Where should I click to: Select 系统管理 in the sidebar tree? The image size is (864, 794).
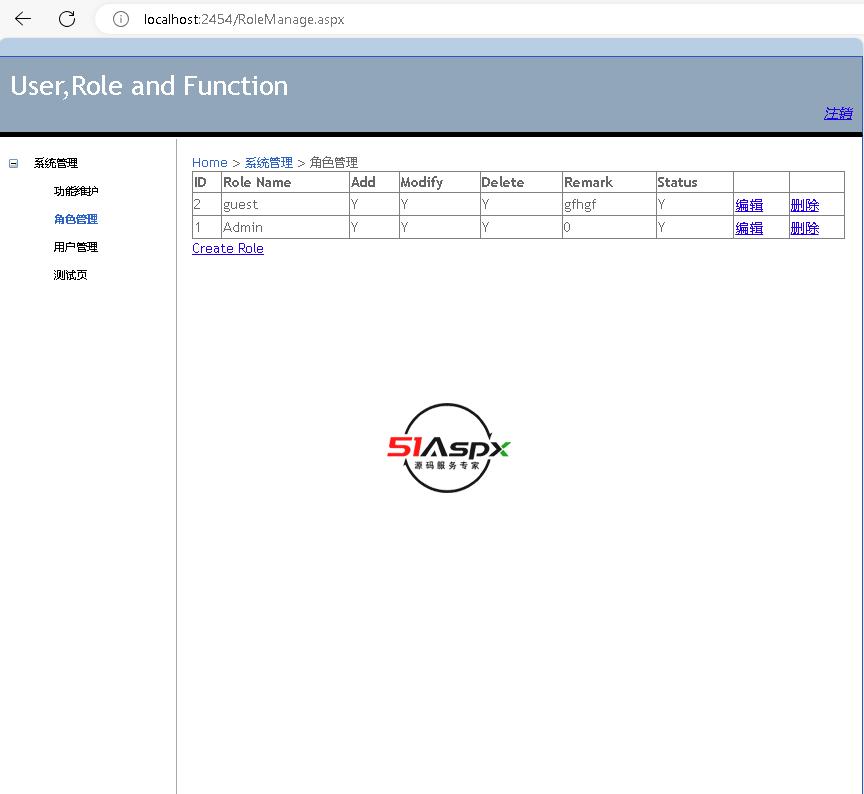pos(56,163)
